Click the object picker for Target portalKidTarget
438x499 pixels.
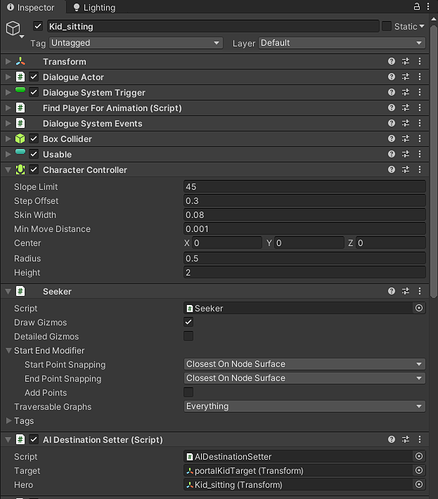click(x=419, y=470)
